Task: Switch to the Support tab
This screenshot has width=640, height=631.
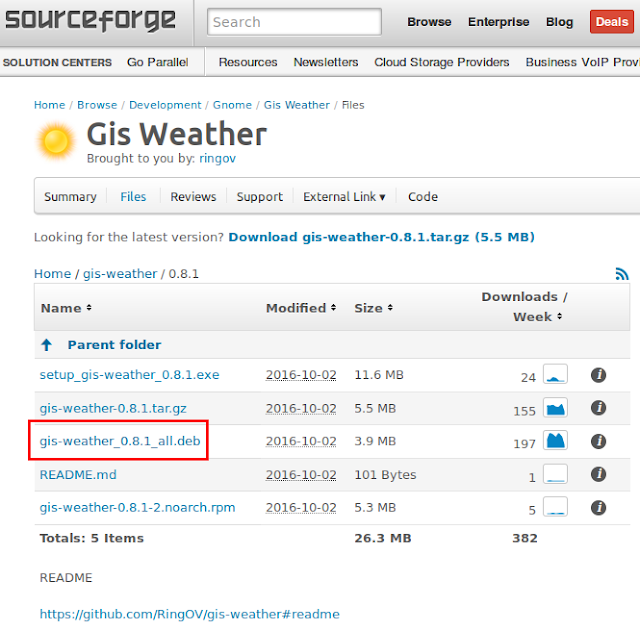Action: click(x=260, y=197)
